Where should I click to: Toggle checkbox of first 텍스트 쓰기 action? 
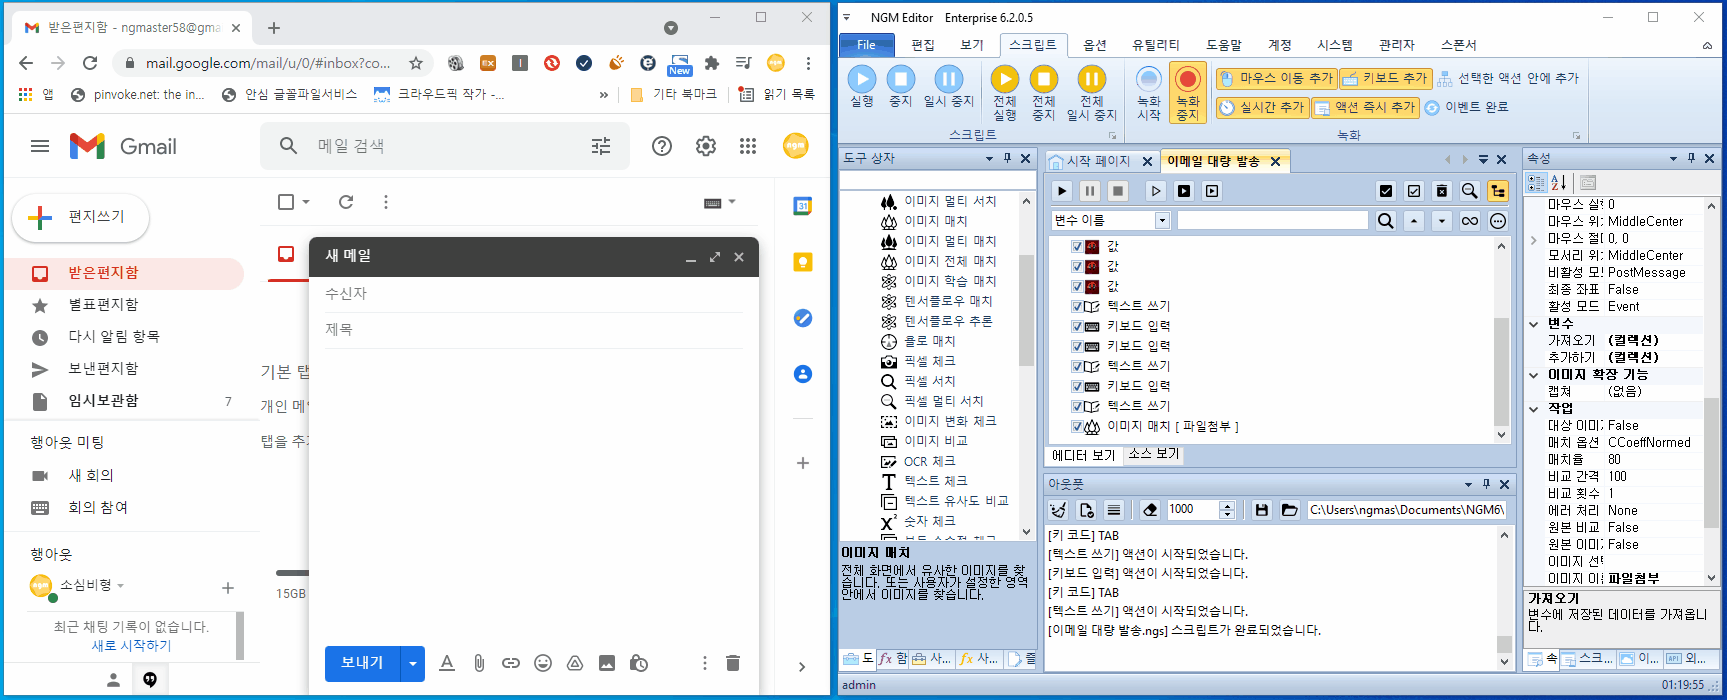click(1077, 306)
